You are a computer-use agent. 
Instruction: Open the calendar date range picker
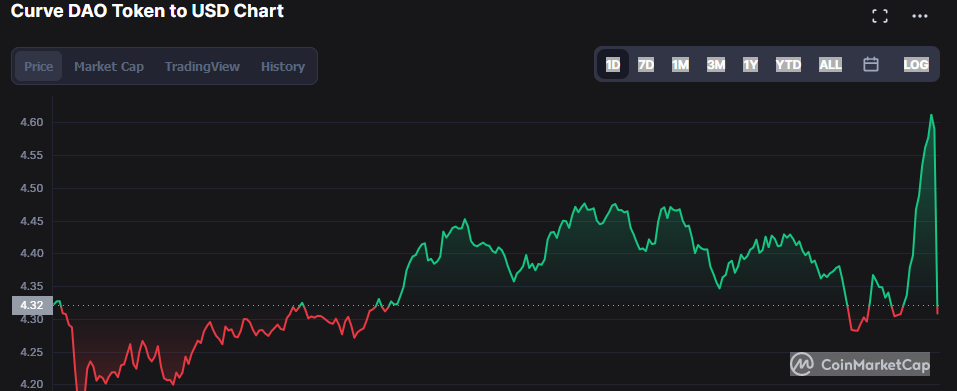[x=870, y=64]
